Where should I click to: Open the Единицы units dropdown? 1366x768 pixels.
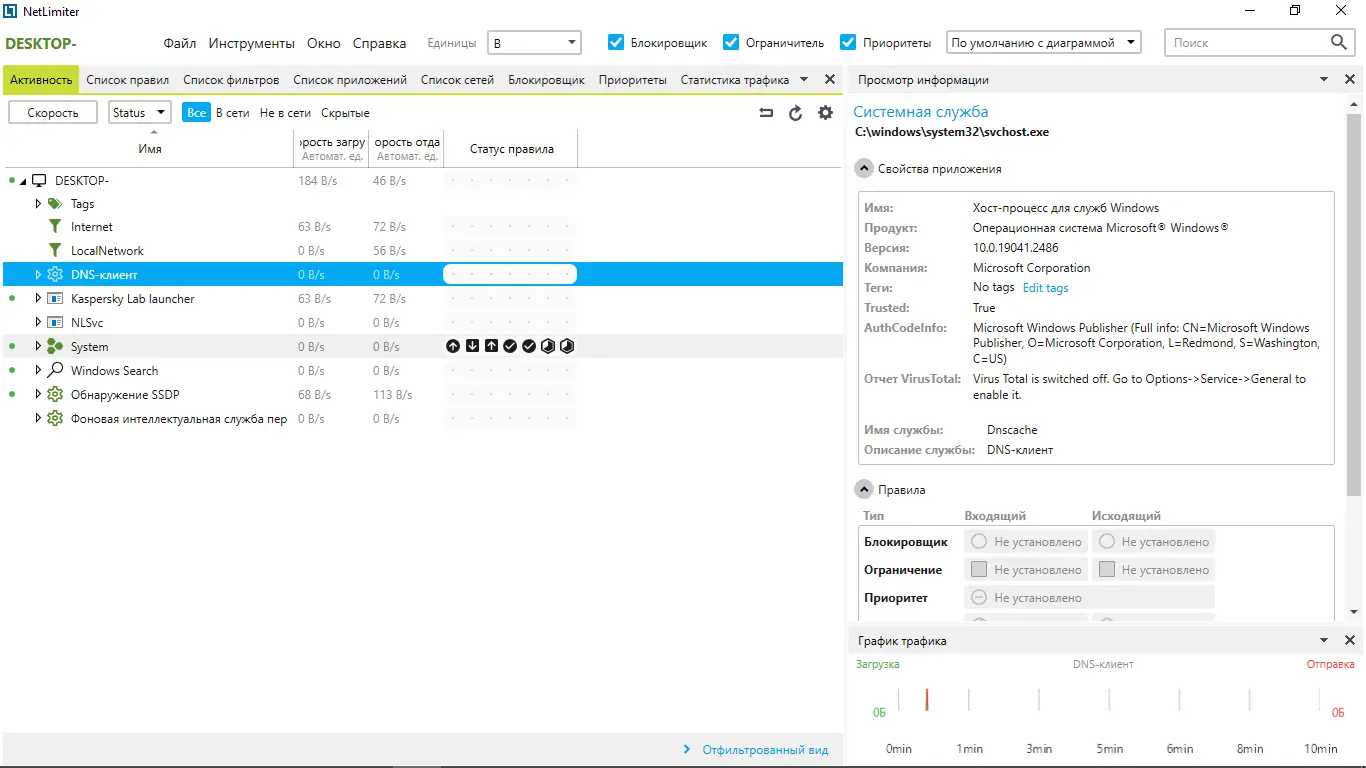tap(574, 42)
